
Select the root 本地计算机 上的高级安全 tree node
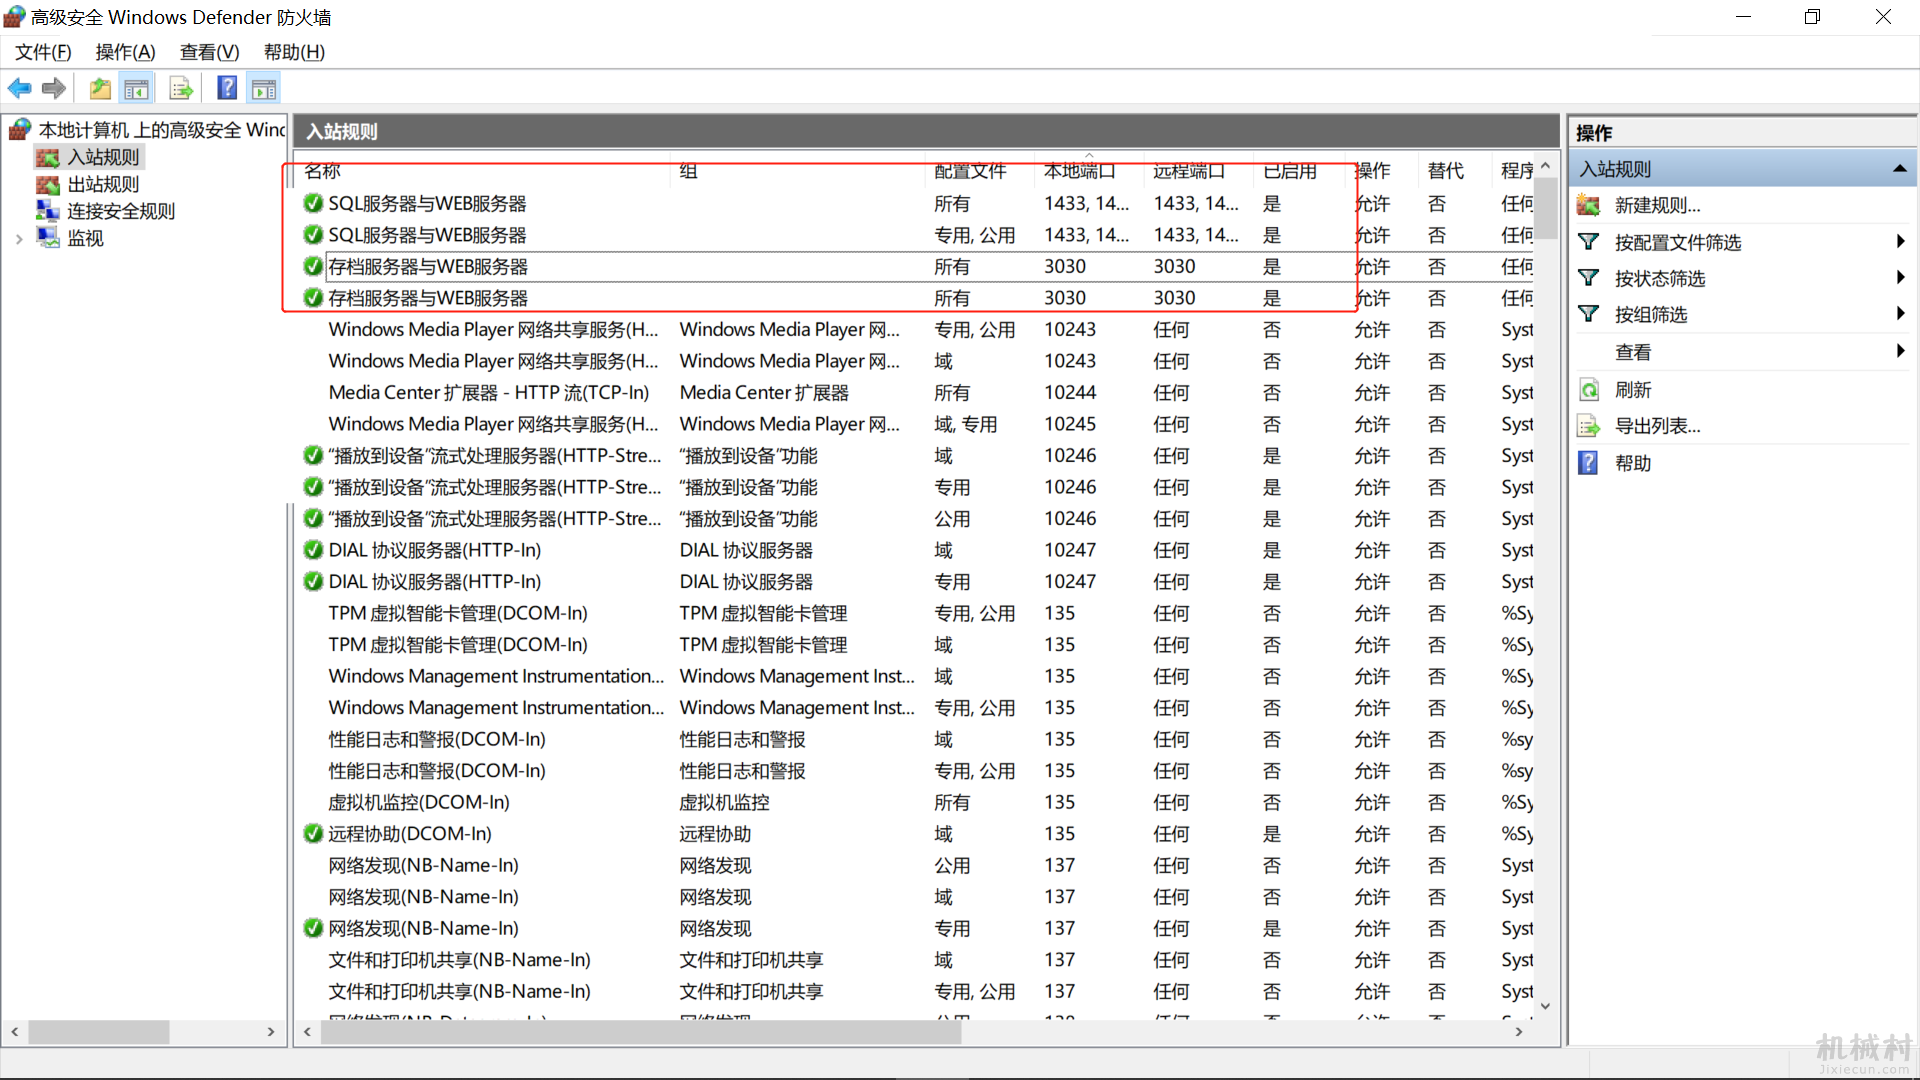coord(162,130)
